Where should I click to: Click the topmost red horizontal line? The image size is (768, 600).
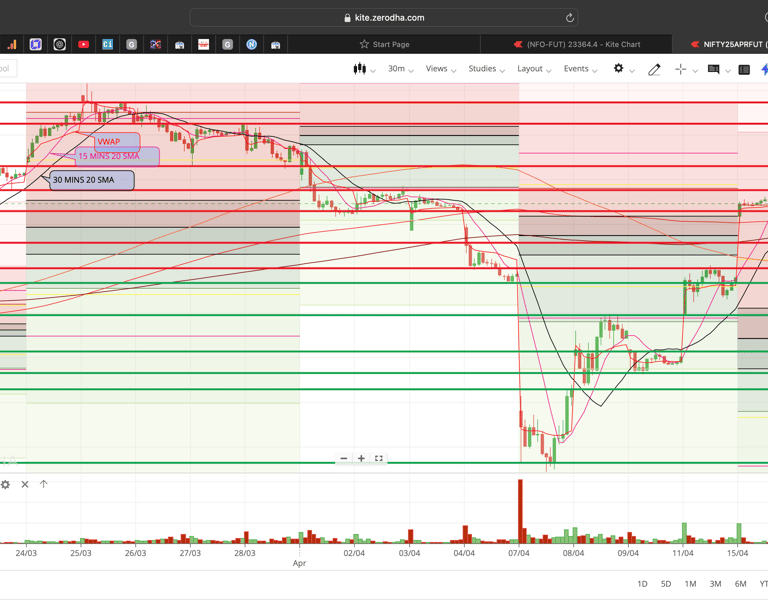384,102
